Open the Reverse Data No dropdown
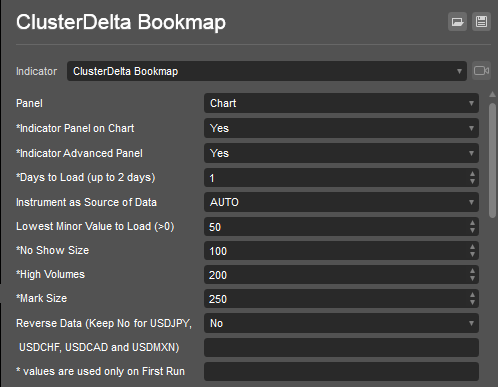Viewport: 498px width, 387px height. [x=341, y=323]
